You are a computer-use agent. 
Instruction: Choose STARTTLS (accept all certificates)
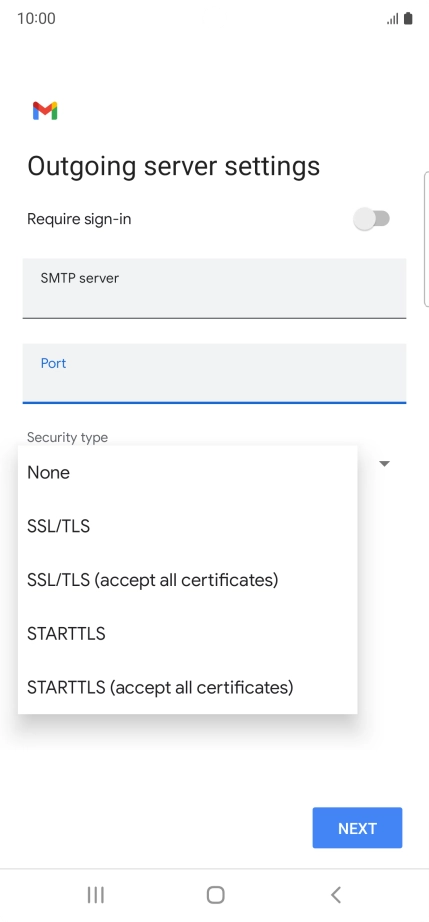187,687
